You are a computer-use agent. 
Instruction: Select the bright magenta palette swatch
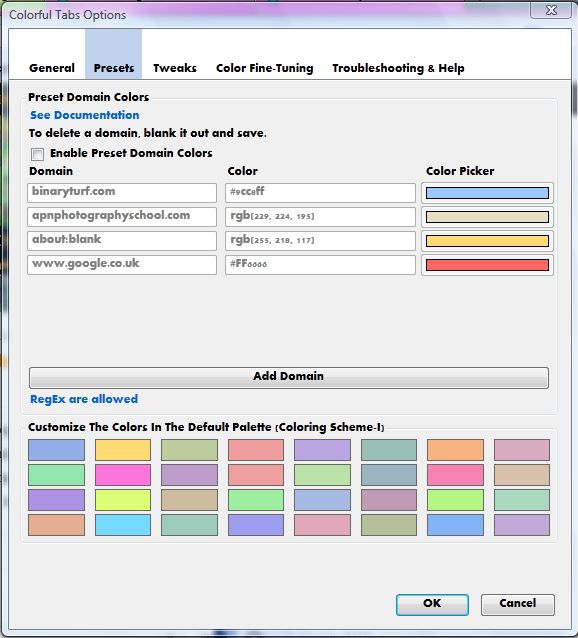(x=123, y=475)
